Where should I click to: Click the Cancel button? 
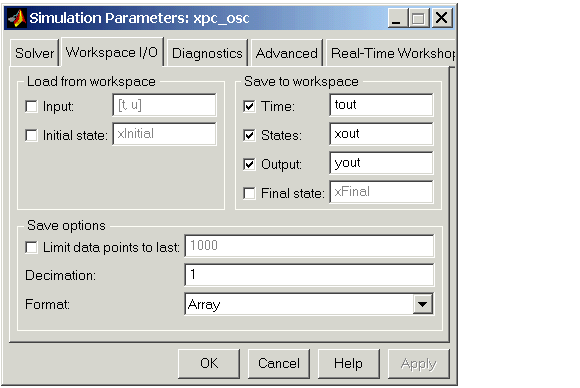click(279, 364)
